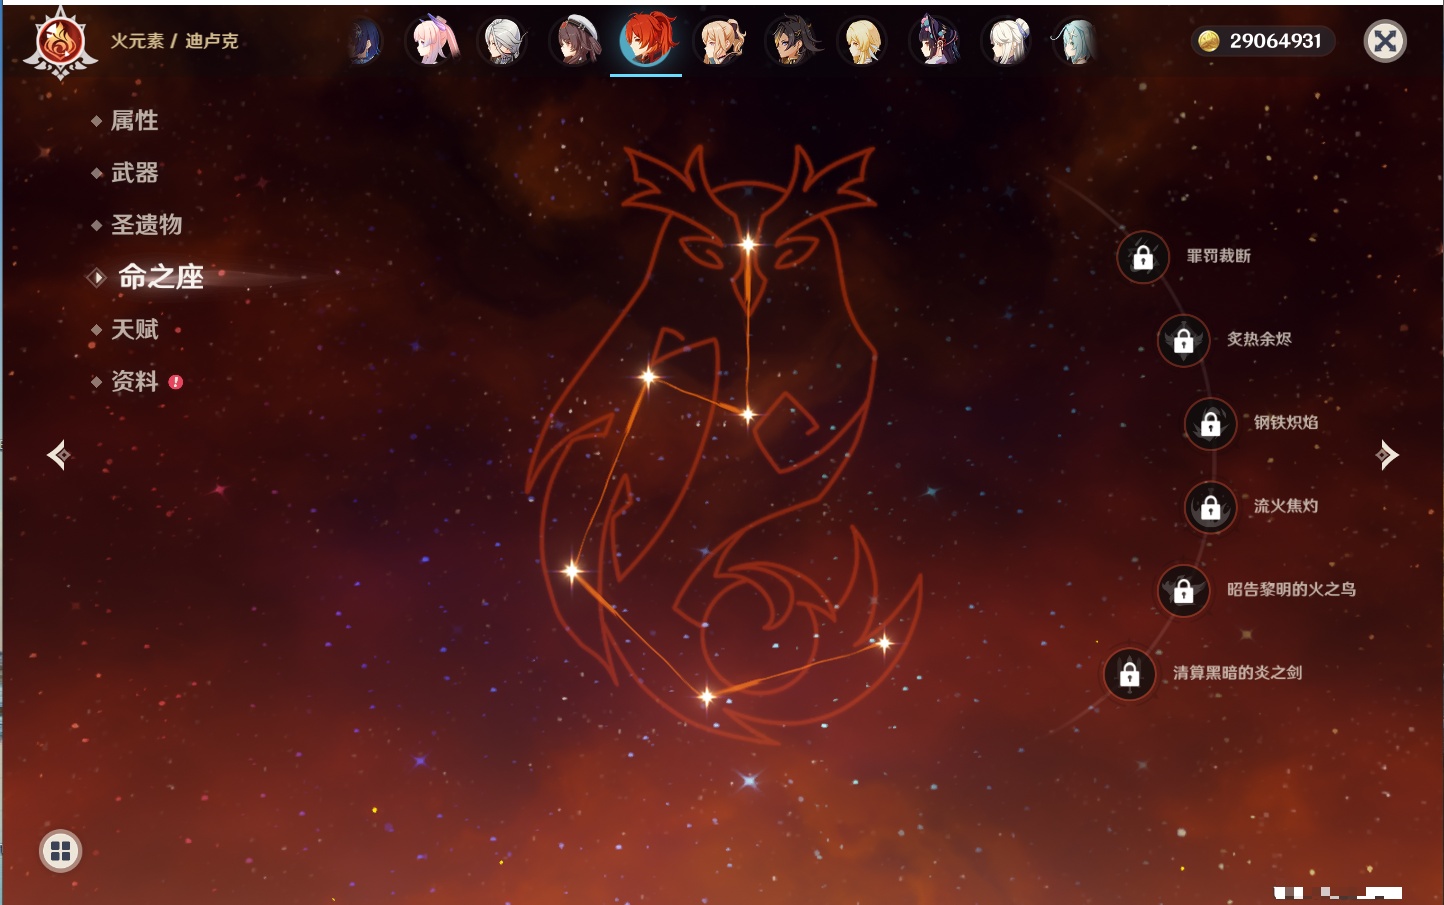
Task: Select the pink-haired character avatar
Action: (433, 41)
